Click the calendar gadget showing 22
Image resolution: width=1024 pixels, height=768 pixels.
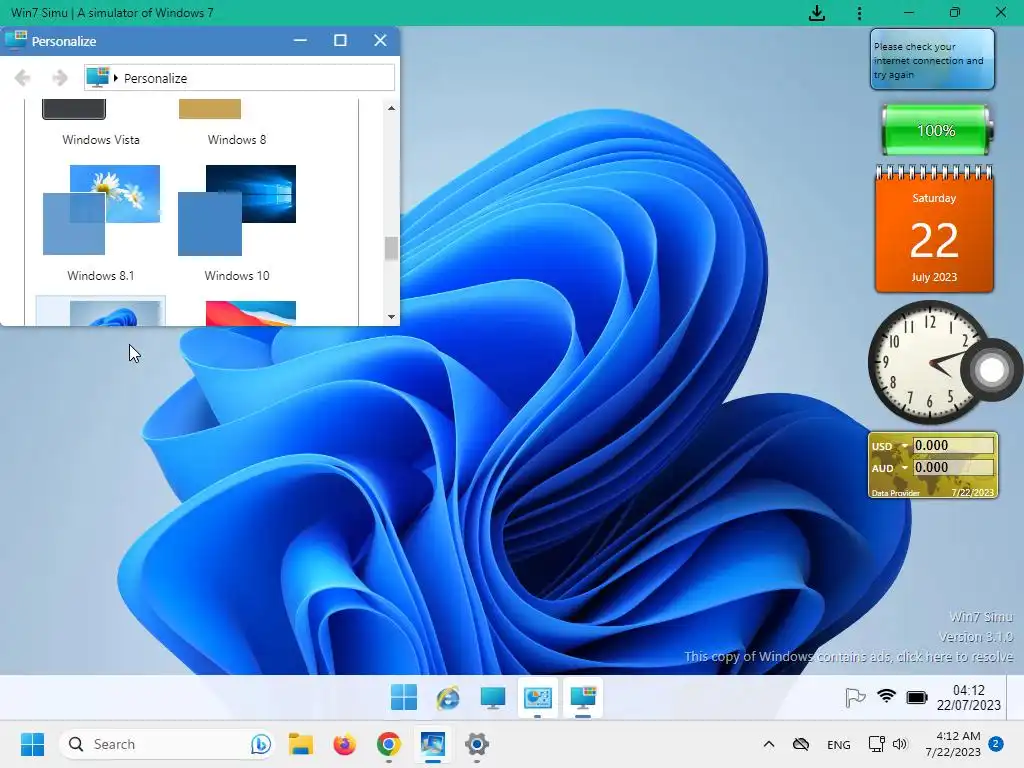934,228
